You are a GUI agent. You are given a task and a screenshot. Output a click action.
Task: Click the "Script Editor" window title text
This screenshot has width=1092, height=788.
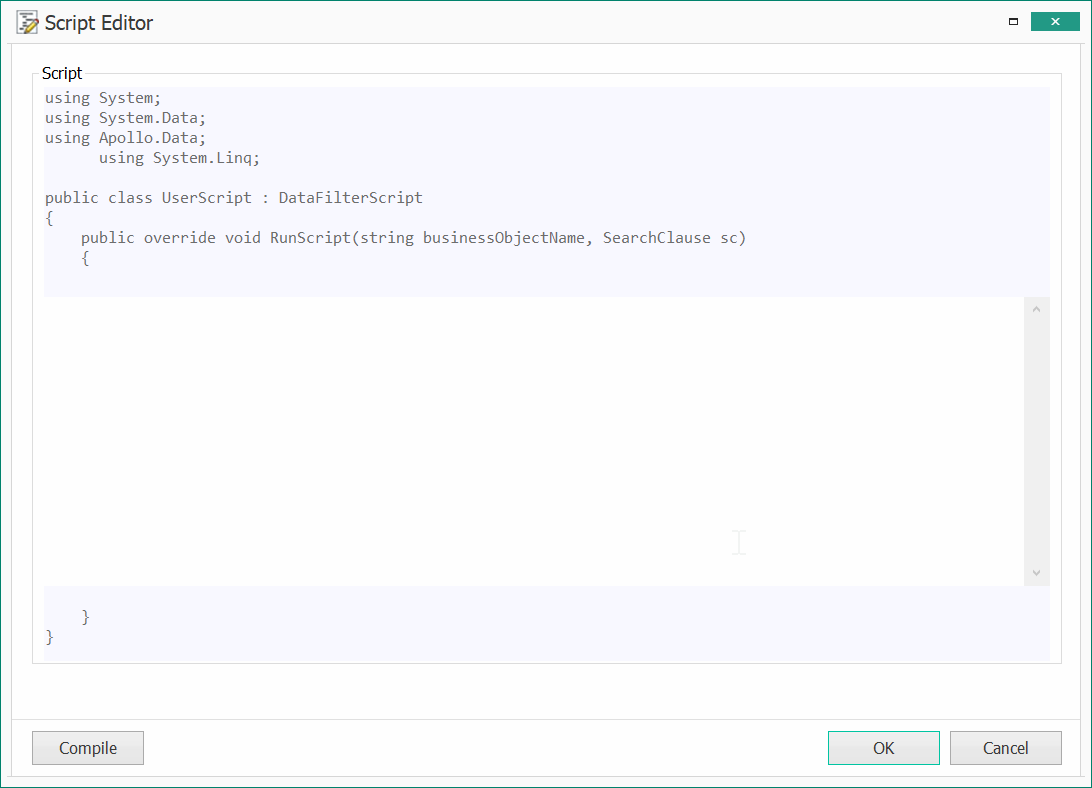[x=99, y=23]
